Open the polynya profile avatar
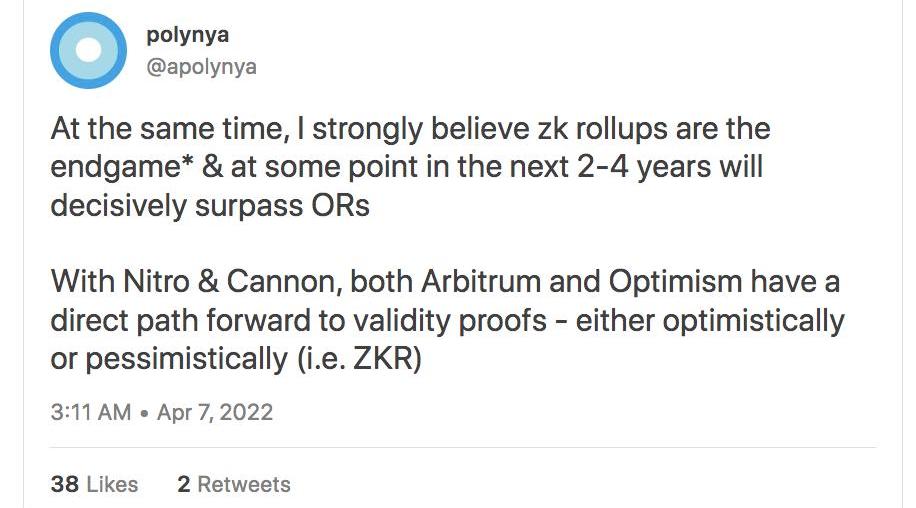916x508 pixels. pyautogui.click(x=88, y=50)
